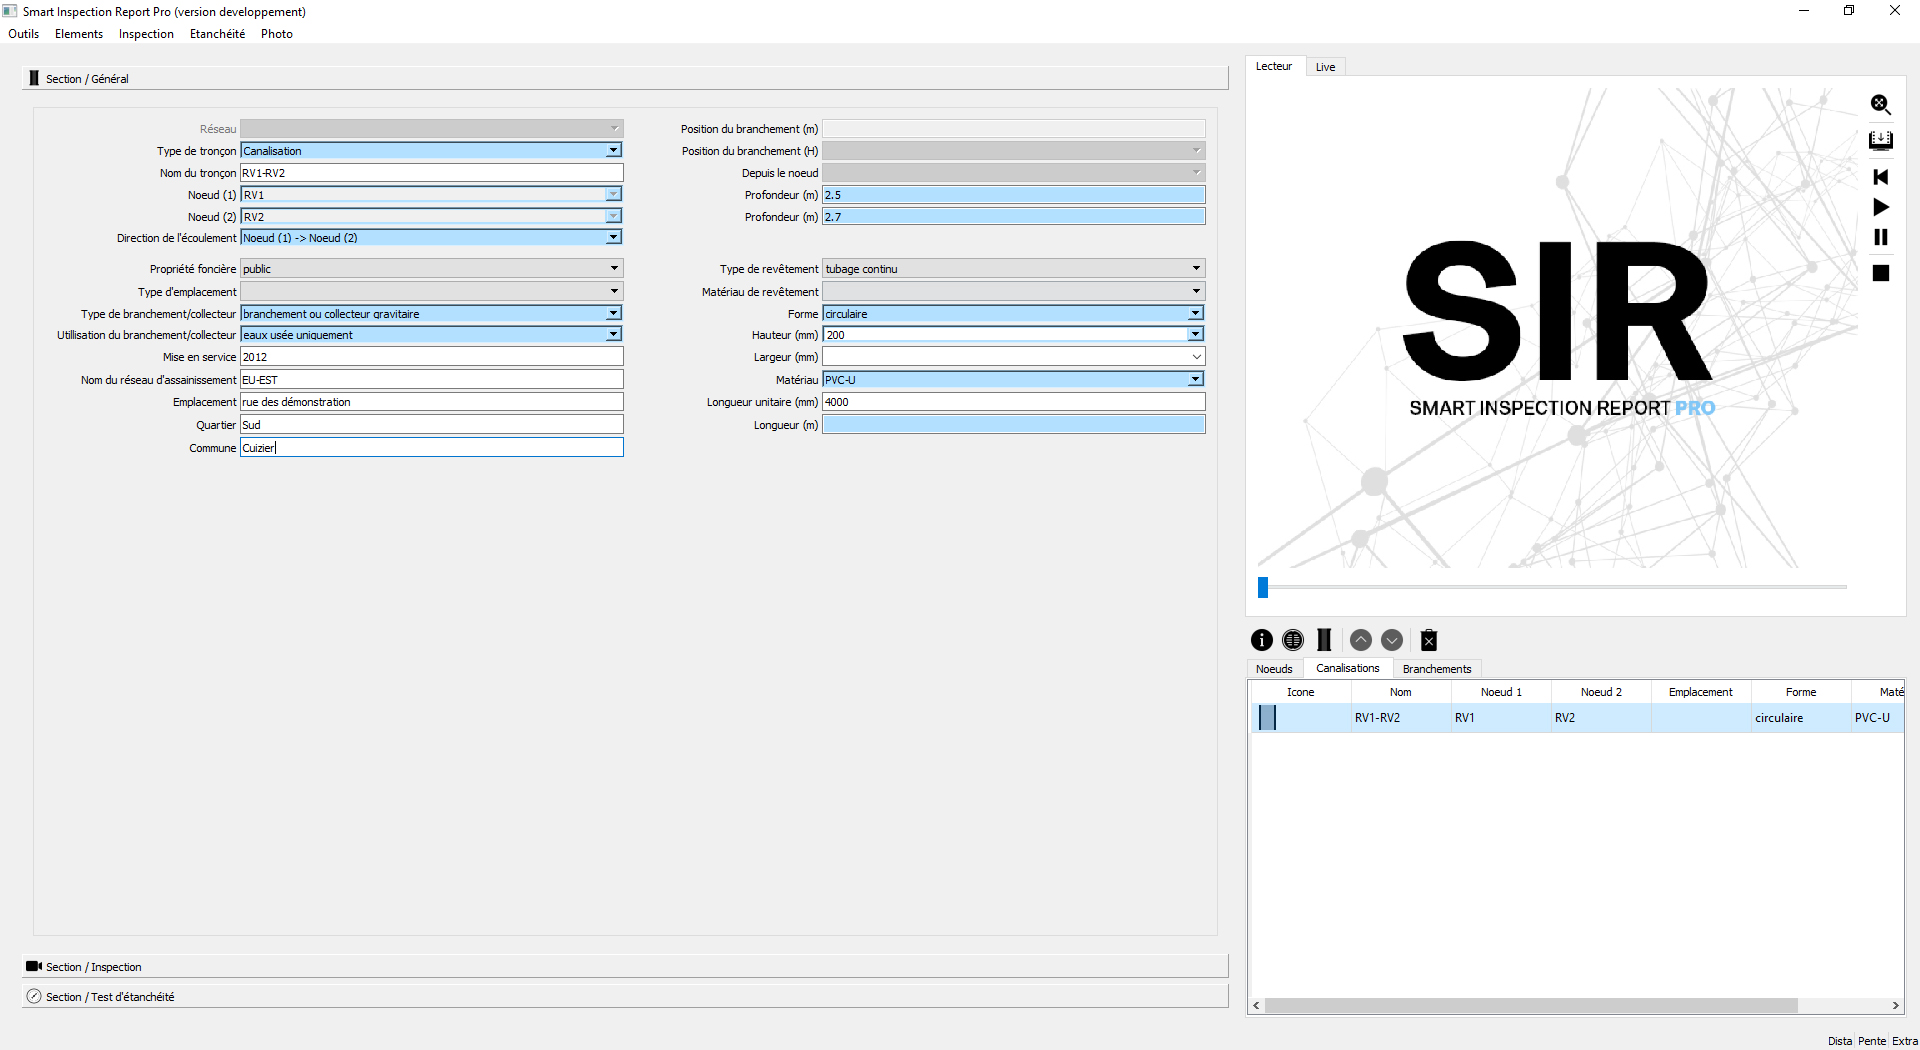Click the Mise en service field
The image size is (1920, 1050).
point(432,357)
